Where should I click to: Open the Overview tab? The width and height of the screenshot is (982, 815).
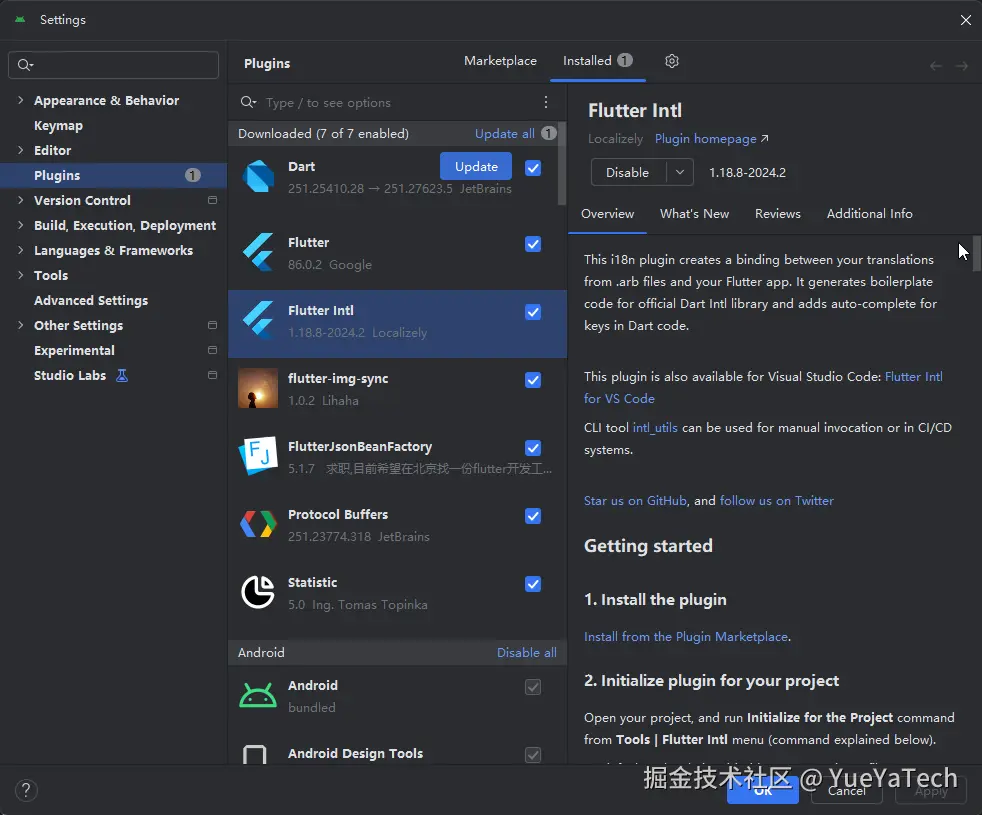[x=607, y=214]
